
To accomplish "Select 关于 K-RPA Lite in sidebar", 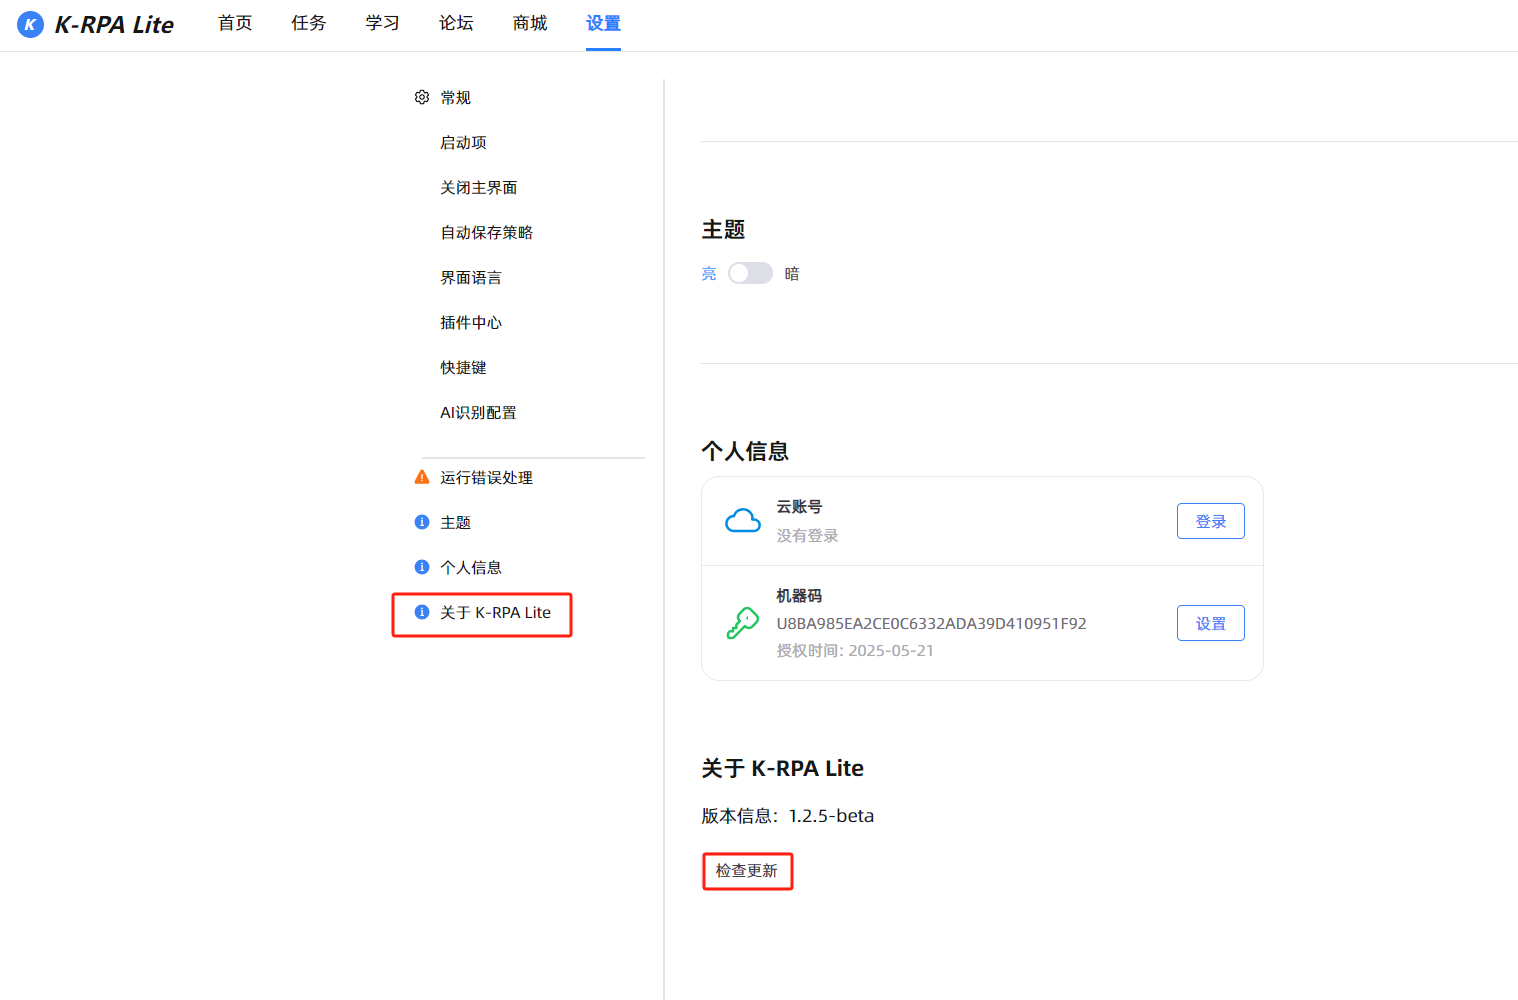I will pos(495,612).
